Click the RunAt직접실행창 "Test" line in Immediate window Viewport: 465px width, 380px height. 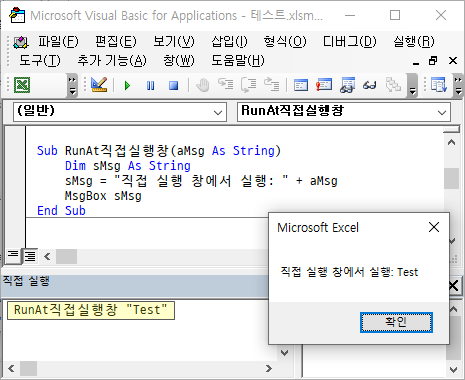click(x=91, y=310)
